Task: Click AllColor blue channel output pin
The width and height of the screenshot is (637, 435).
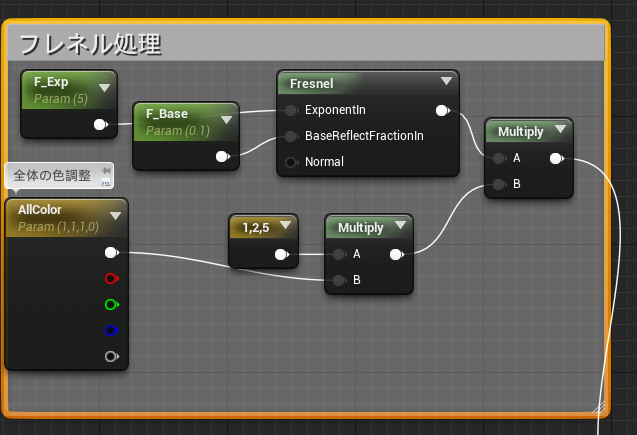Action: pyautogui.click(x=111, y=331)
